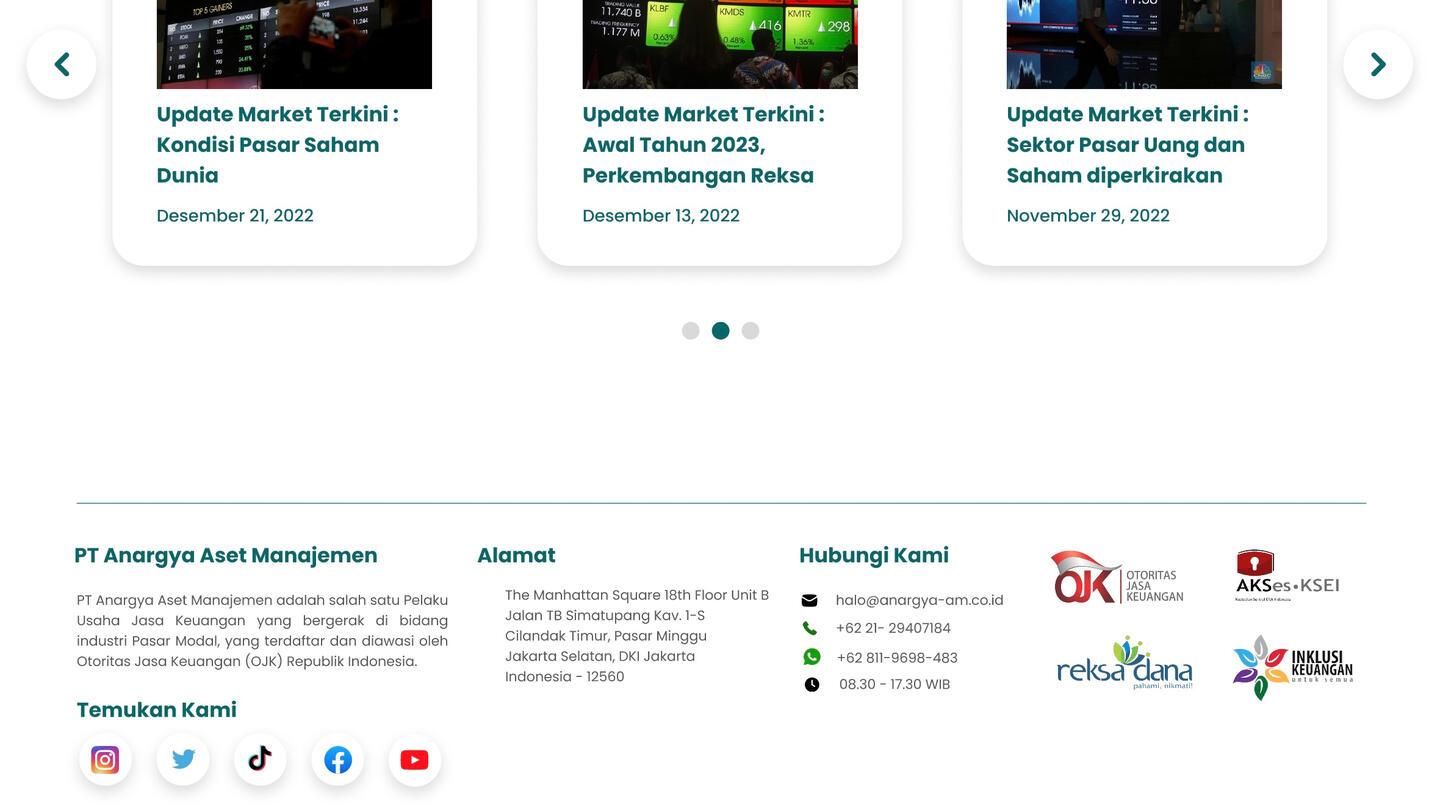Open article Kondisi Pasar Saham Dunia

point(277,145)
